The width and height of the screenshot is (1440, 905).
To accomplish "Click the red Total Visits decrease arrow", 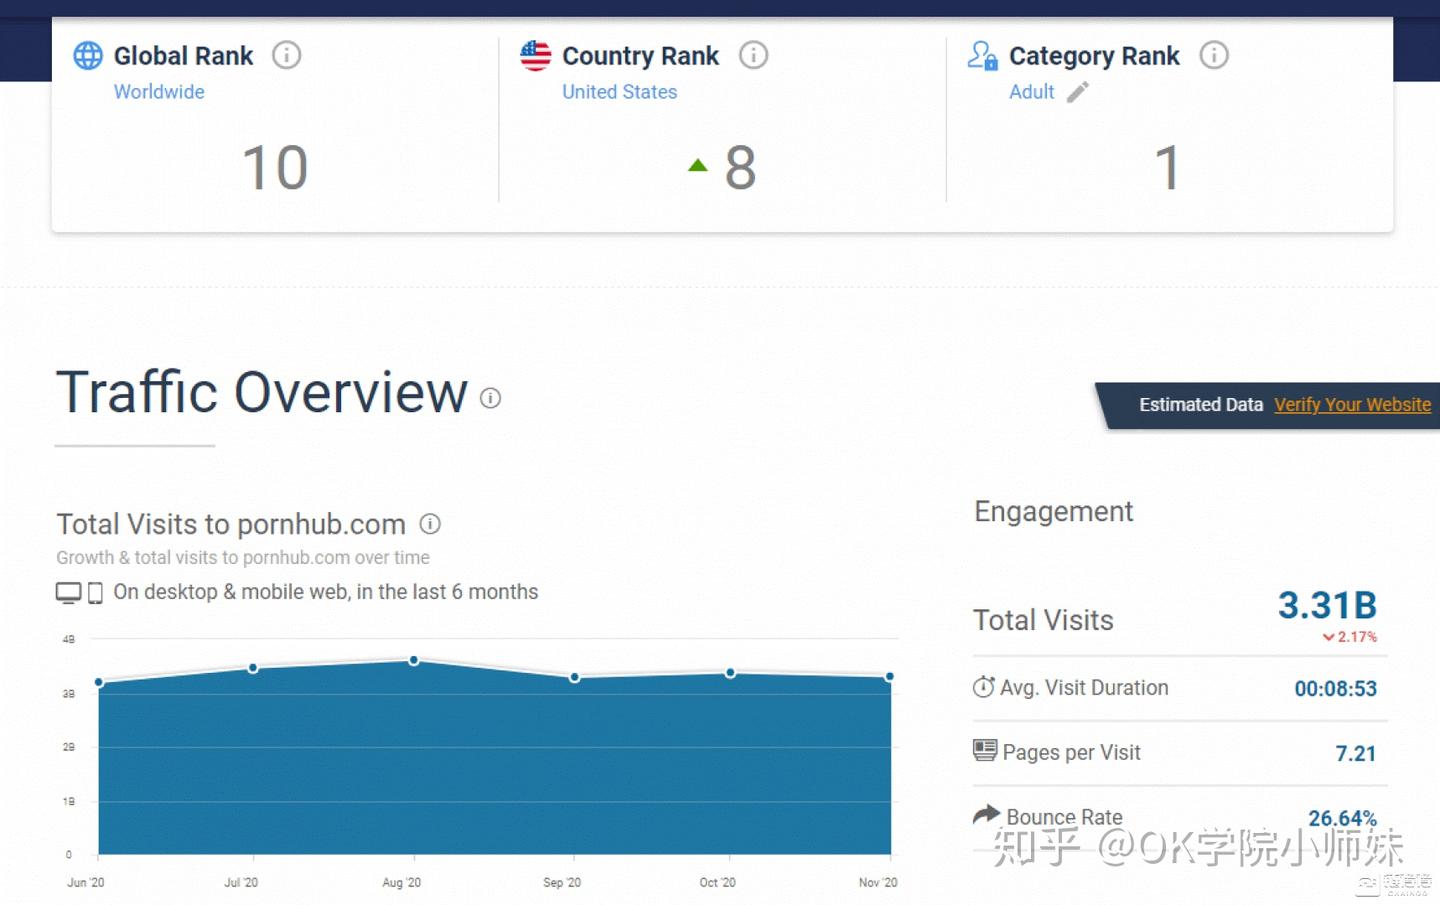I will point(1328,637).
